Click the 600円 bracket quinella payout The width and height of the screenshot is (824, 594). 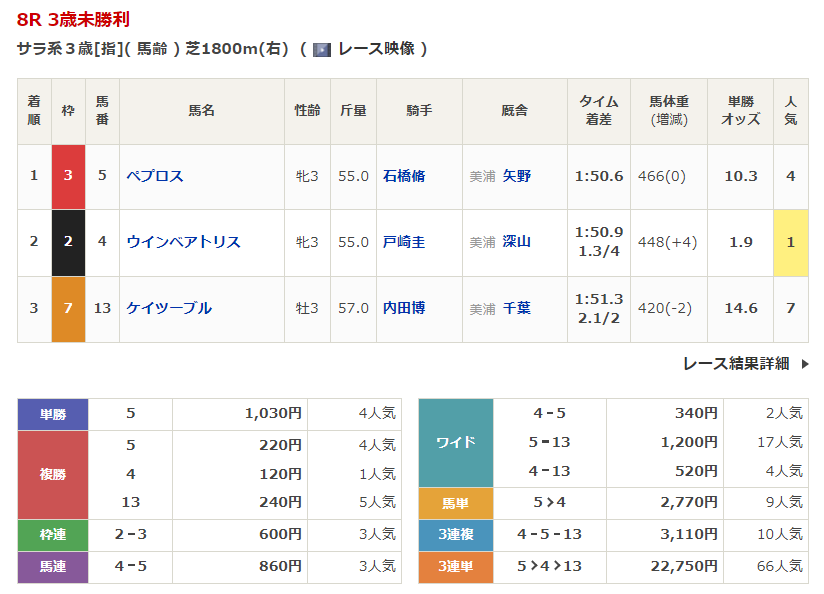(281, 535)
